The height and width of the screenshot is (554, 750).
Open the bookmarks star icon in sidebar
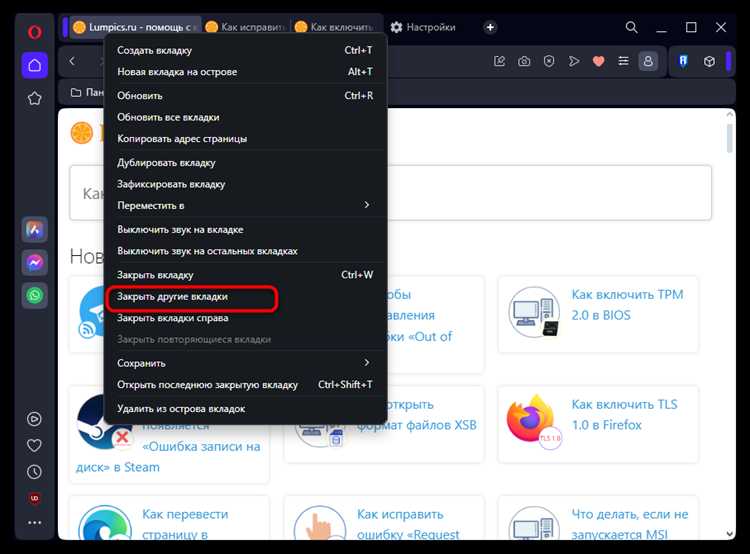[x=34, y=99]
